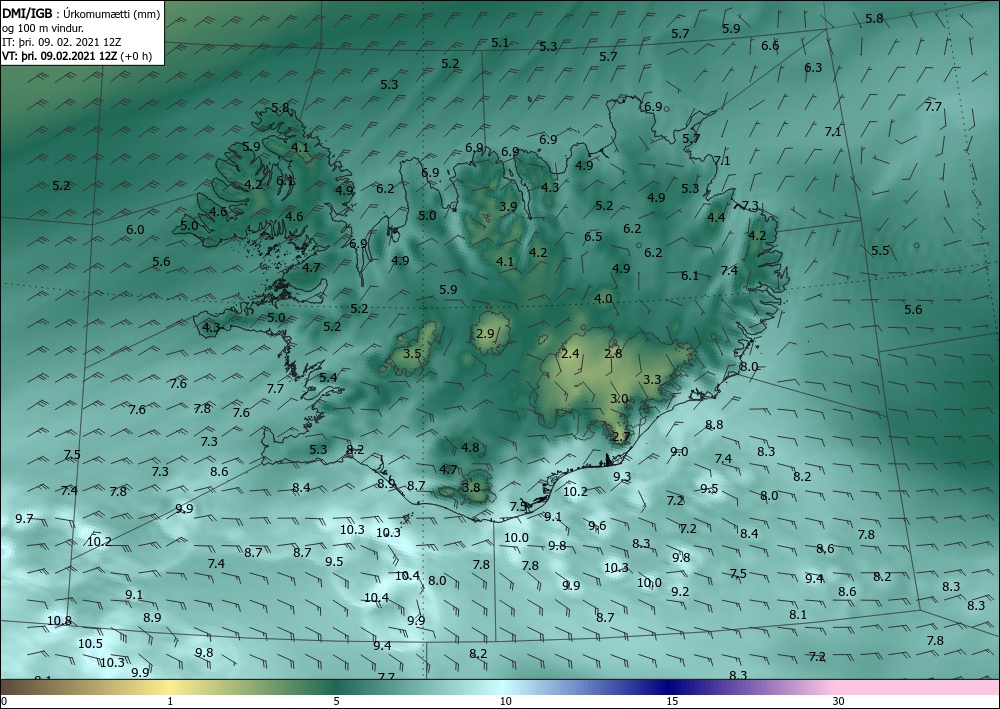Click the '10' label on the color scale

(x=505, y=701)
